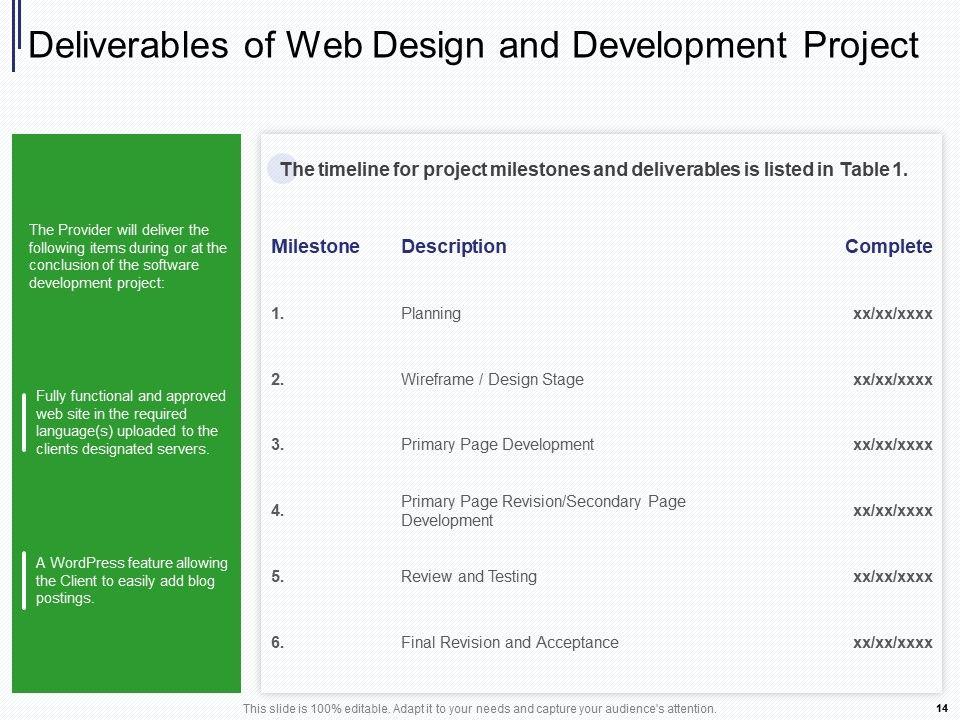Image resolution: width=960 pixels, height=720 pixels.
Task: Click the table caption about Table 1 timeline
Action: coord(594,170)
